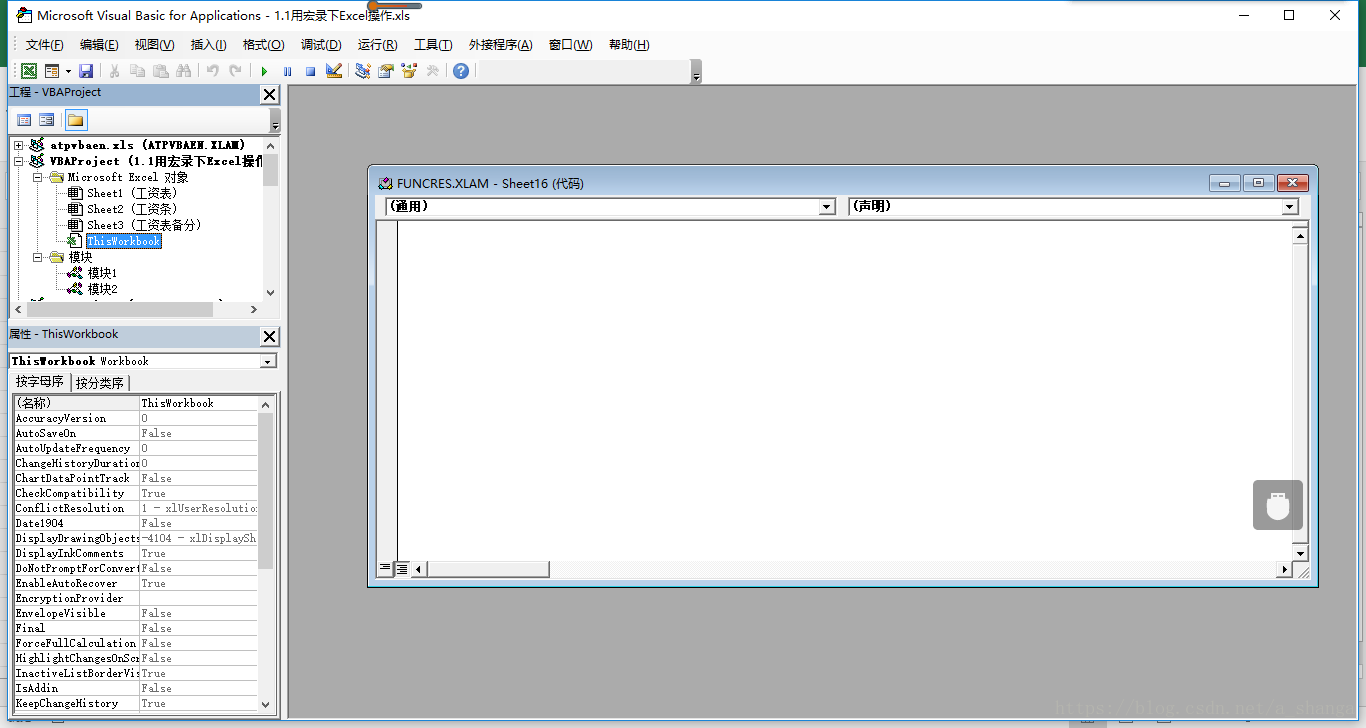1366x728 pixels.
Task: Open the (声明) procedure dropdown in code window
Action: point(1290,207)
